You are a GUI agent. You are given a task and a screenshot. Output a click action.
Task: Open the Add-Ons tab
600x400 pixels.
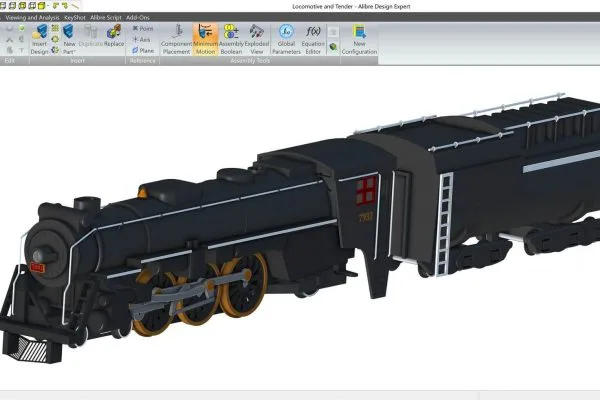click(x=137, y=18)
